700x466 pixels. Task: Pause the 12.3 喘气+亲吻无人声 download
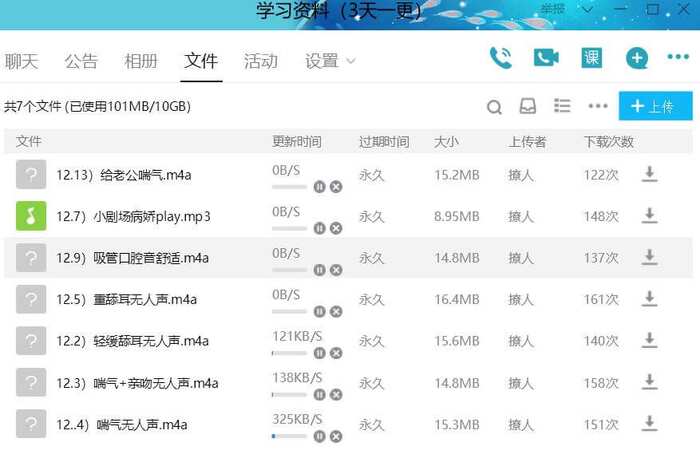click(319, 395)
